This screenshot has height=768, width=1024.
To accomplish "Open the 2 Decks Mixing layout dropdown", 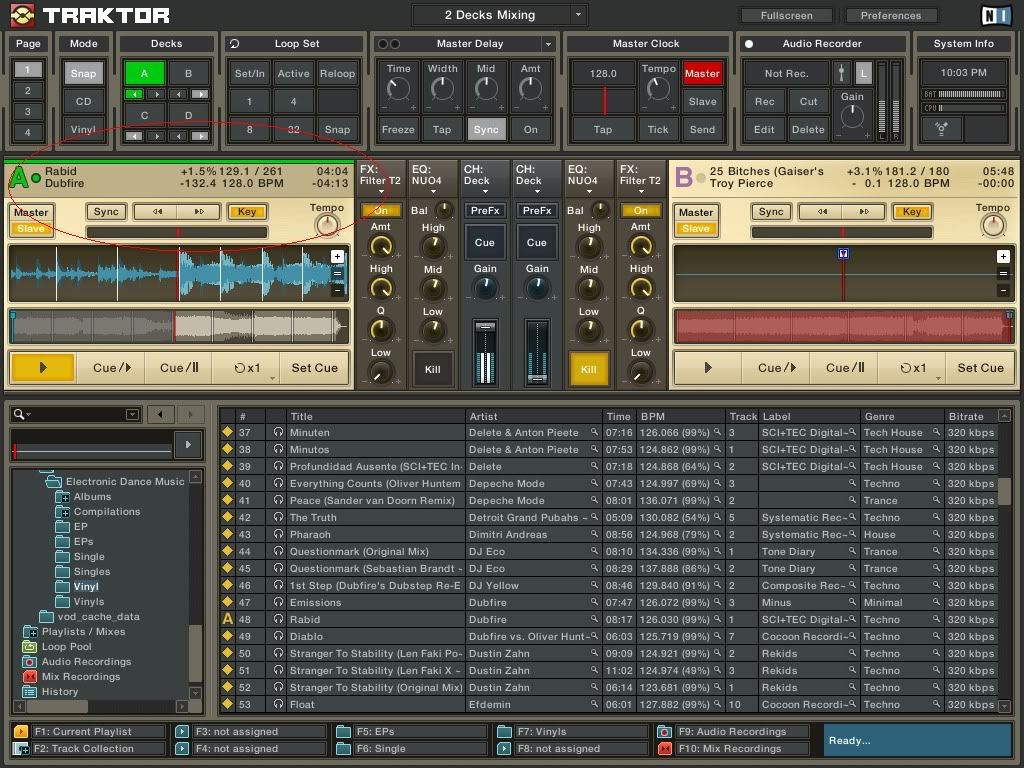I will click(x=578, y=15).
